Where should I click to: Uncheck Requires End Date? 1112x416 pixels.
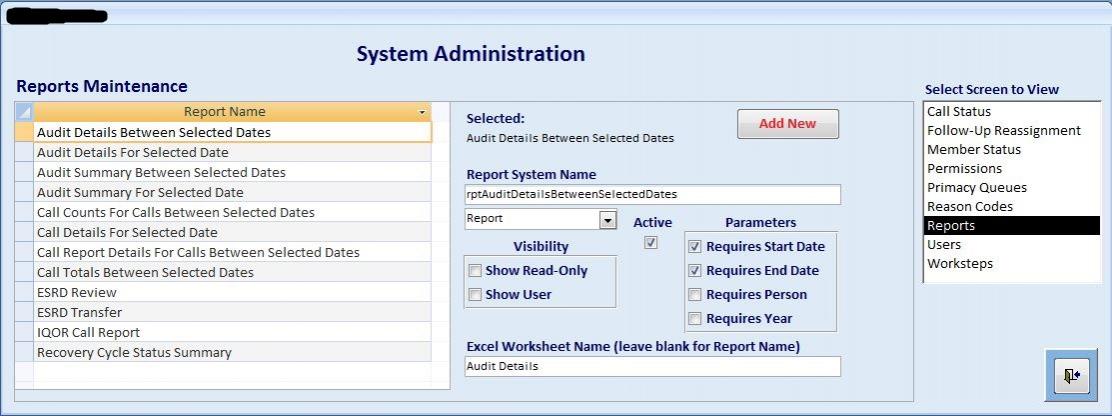(695, 270)
